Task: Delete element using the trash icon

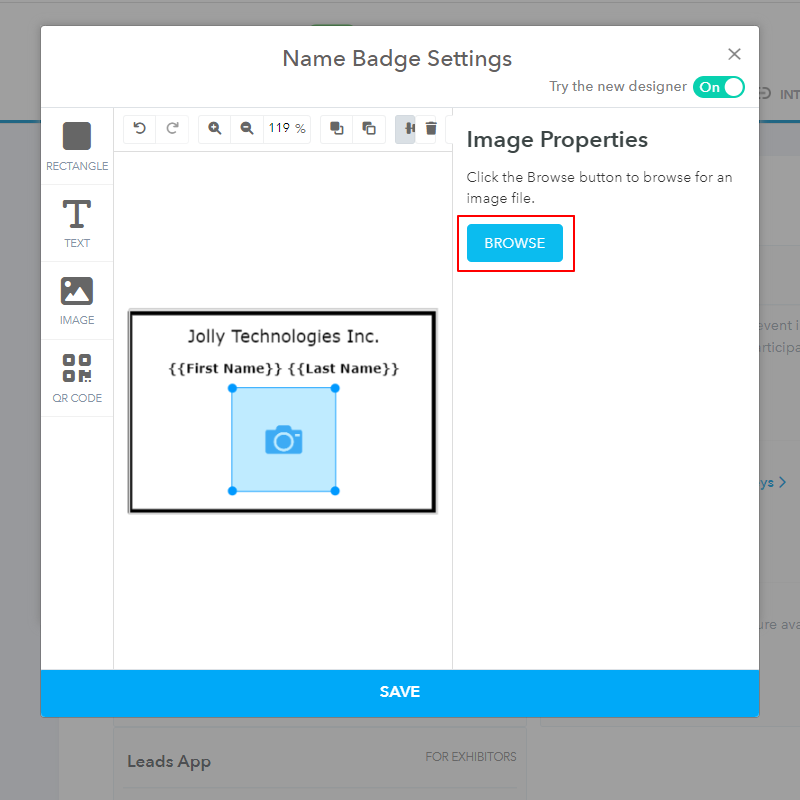Action: coord(431,128)
